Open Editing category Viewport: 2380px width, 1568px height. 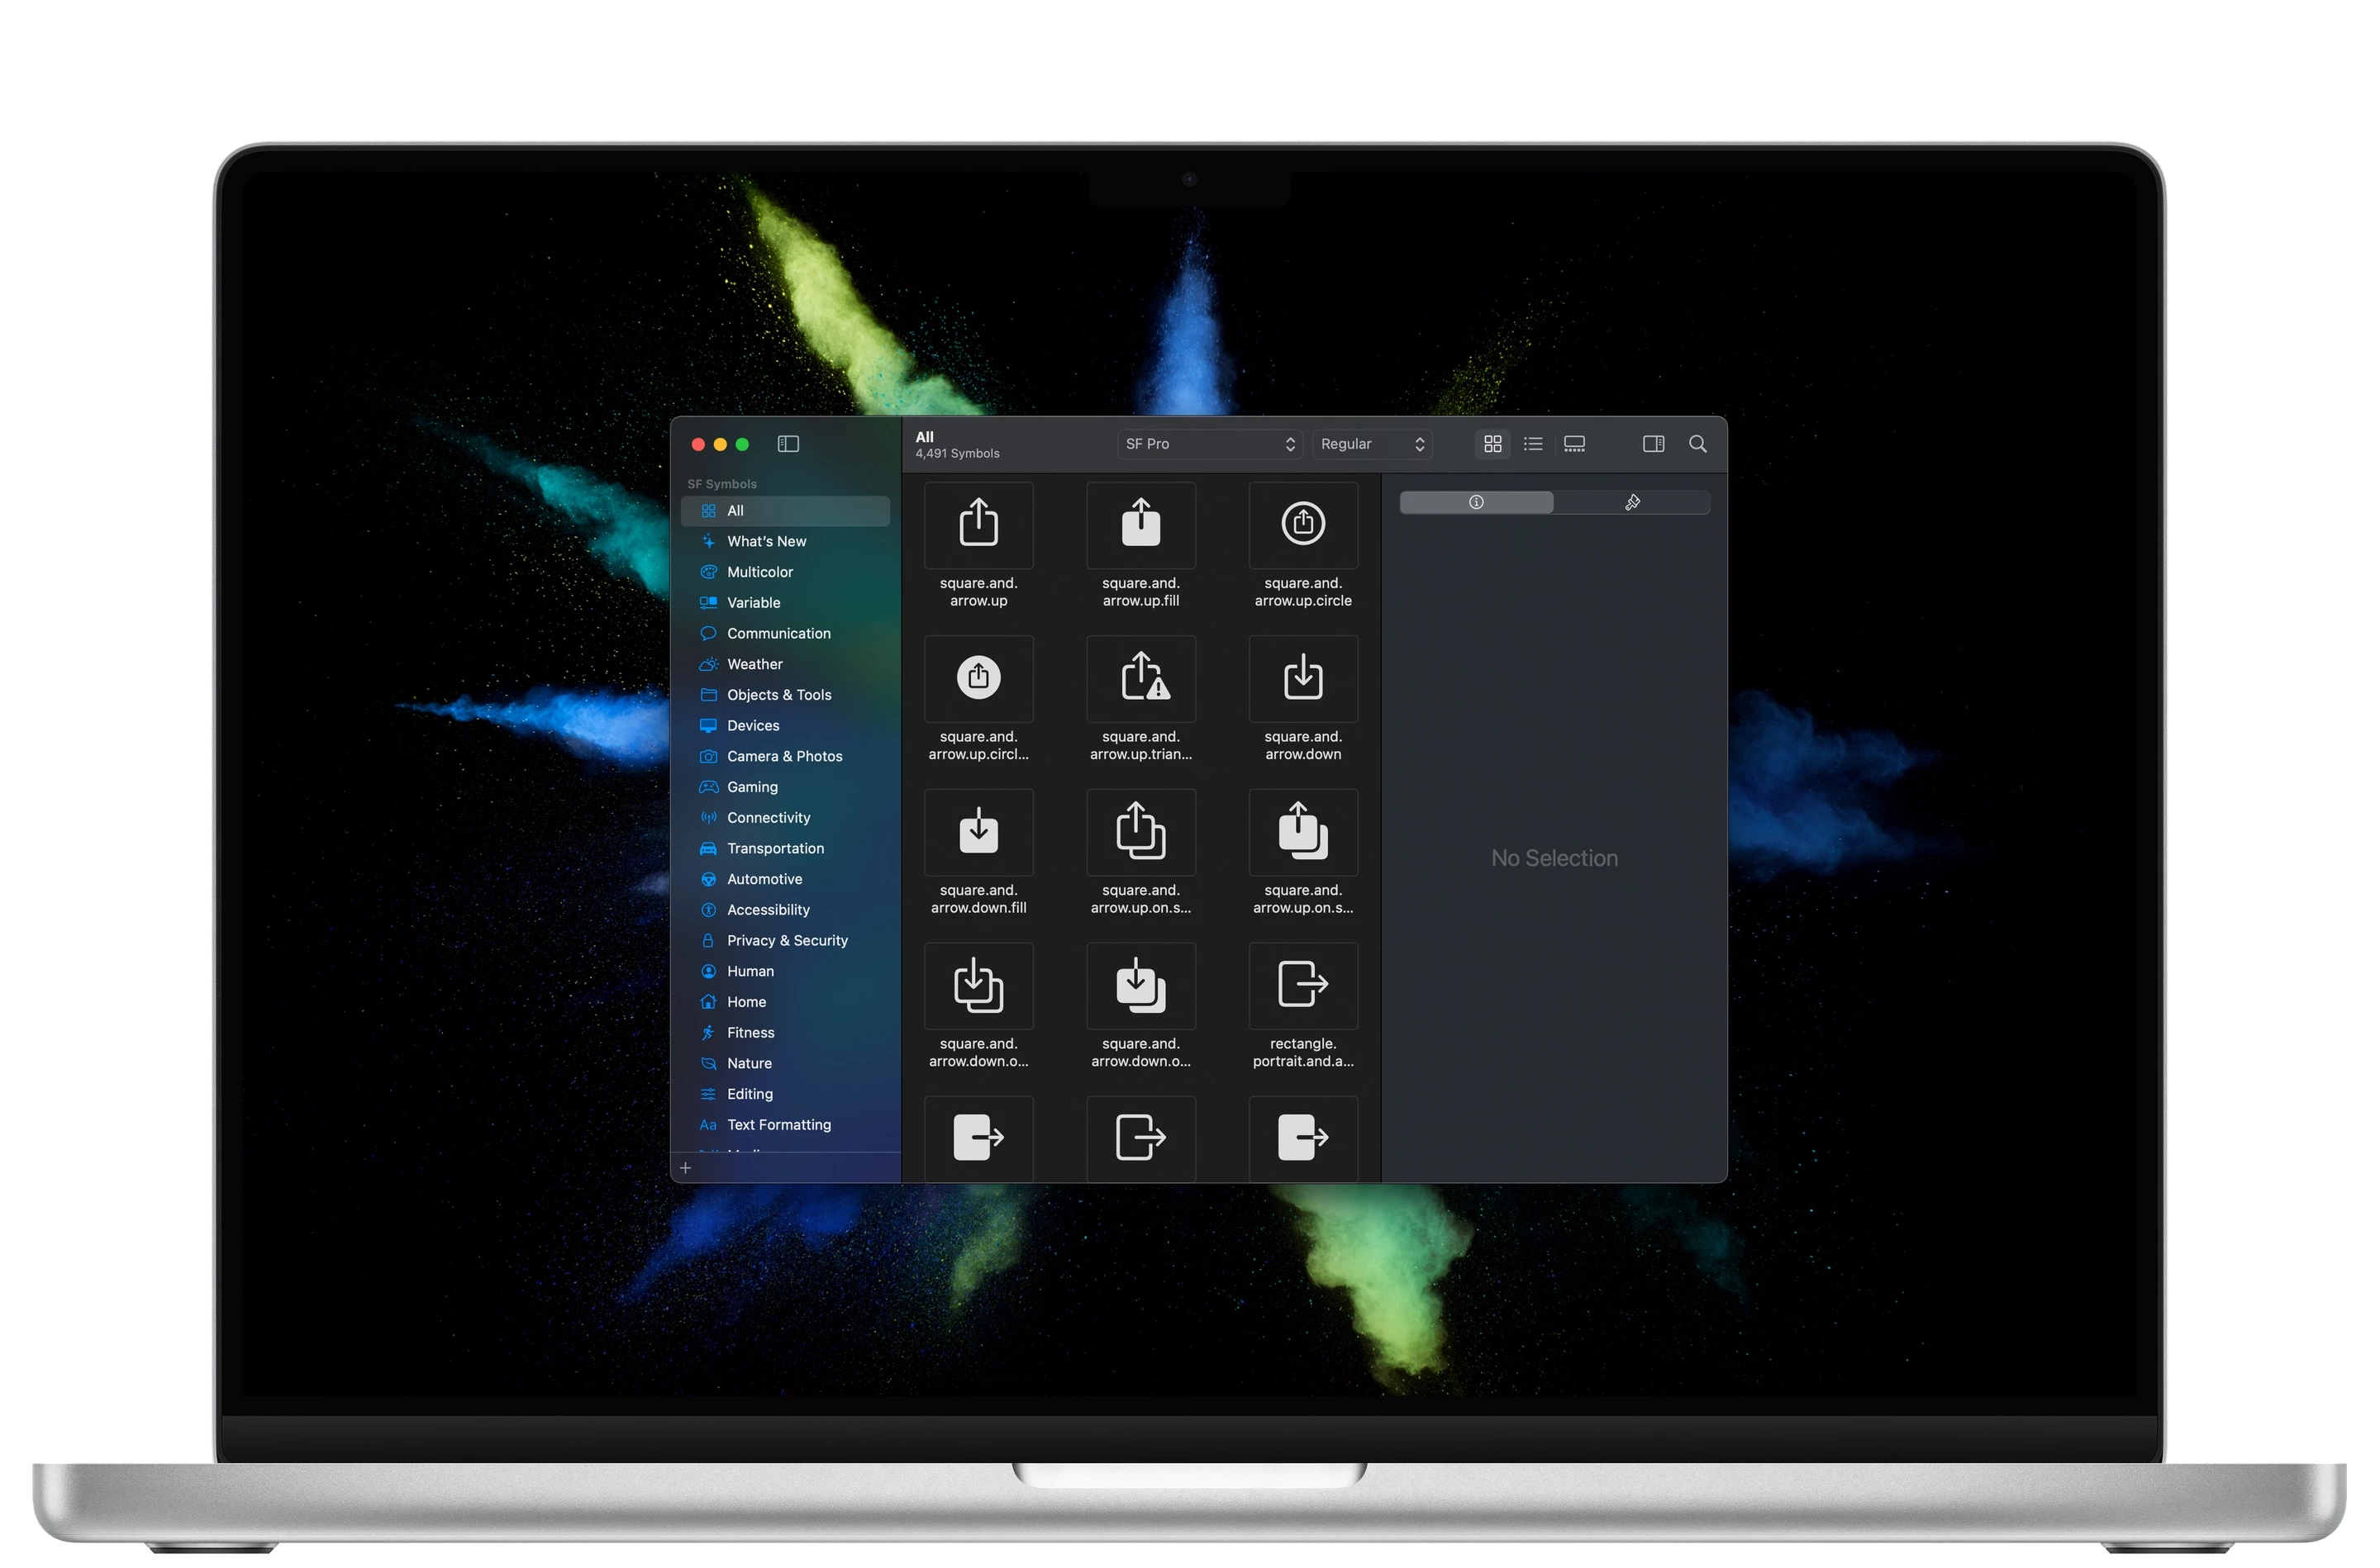pyautogui.click(x=785, y=1094)
